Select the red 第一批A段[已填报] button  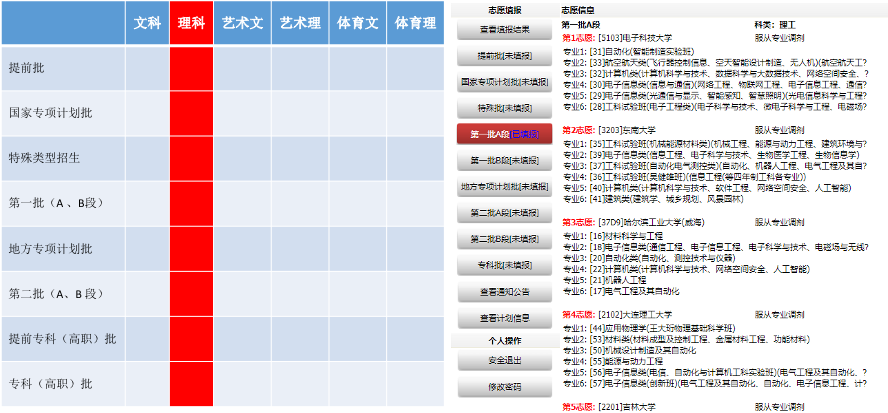pos(505,134)
